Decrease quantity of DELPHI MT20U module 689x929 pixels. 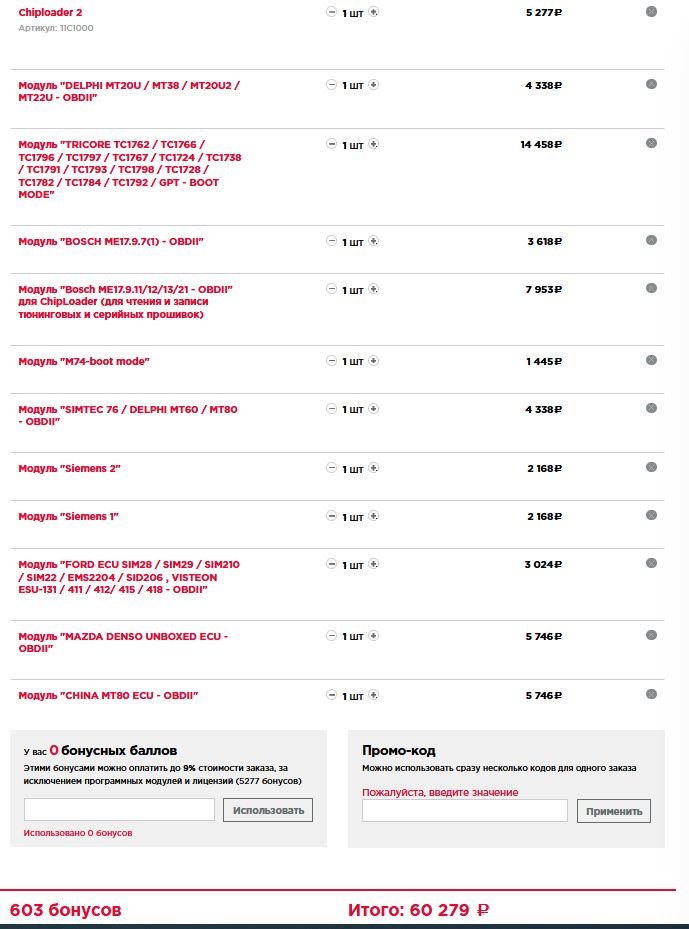pos(332,85)
